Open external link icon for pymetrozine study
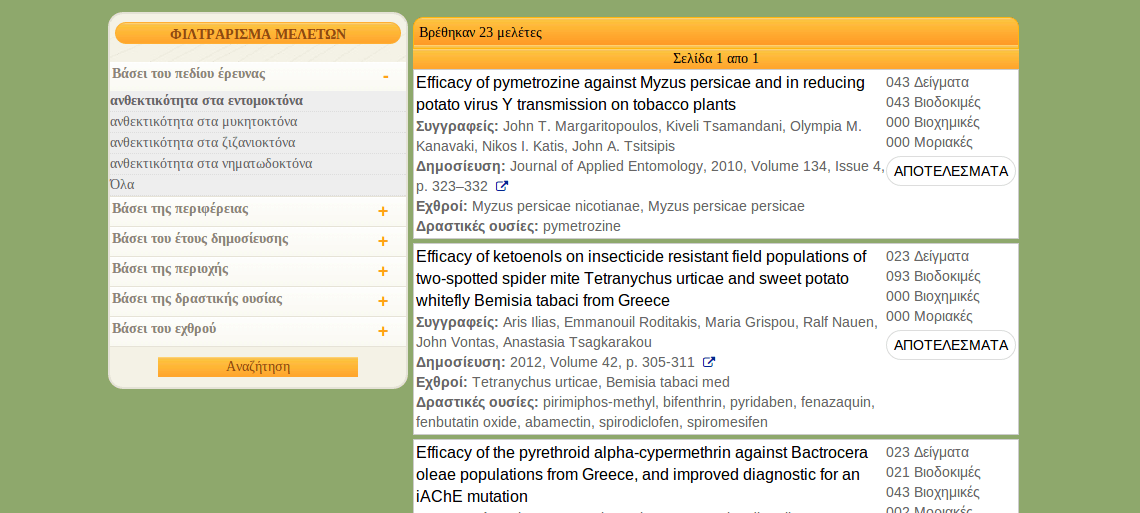Screen dimensions: 1140x513 502,186
